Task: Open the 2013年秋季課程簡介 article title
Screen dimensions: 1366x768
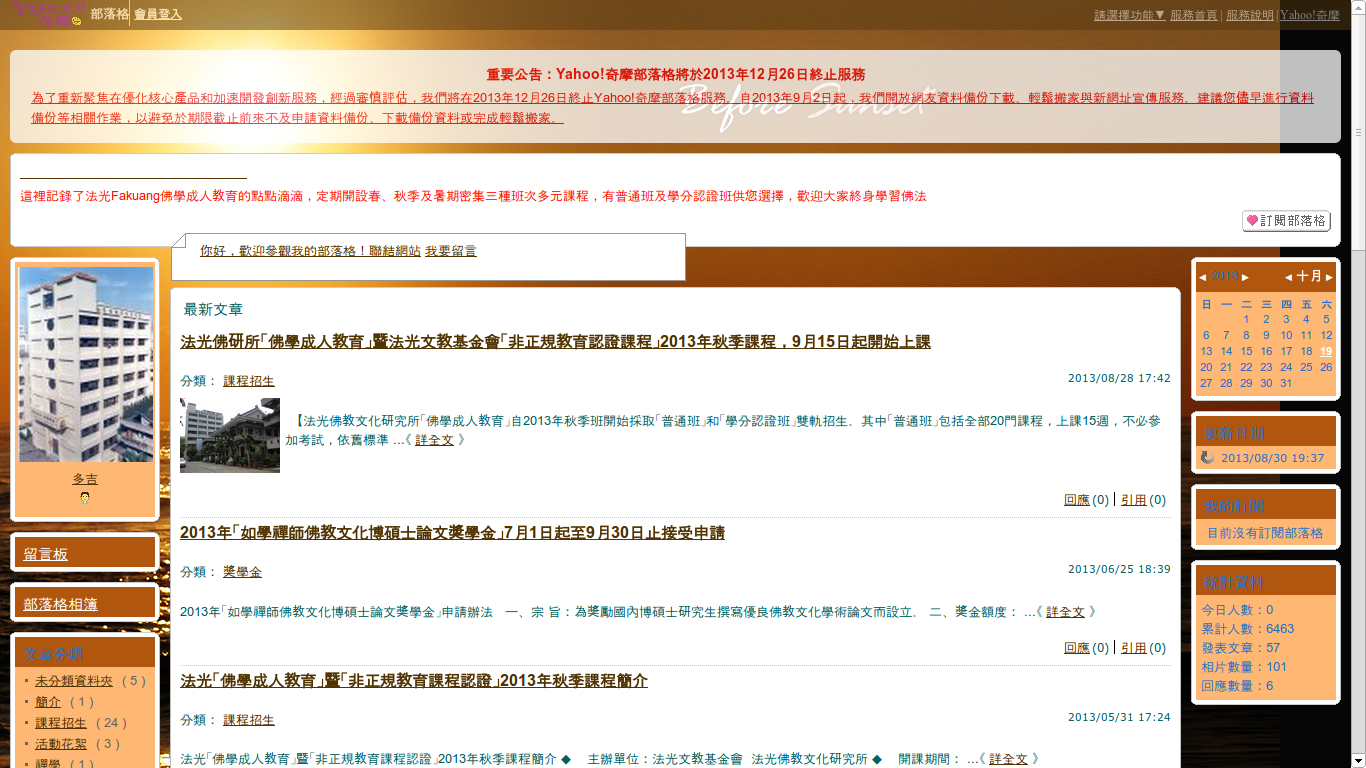Action: click(414, 681)
